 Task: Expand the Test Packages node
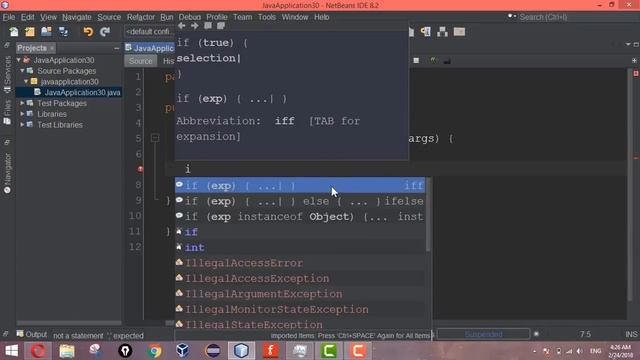point(22,103)
